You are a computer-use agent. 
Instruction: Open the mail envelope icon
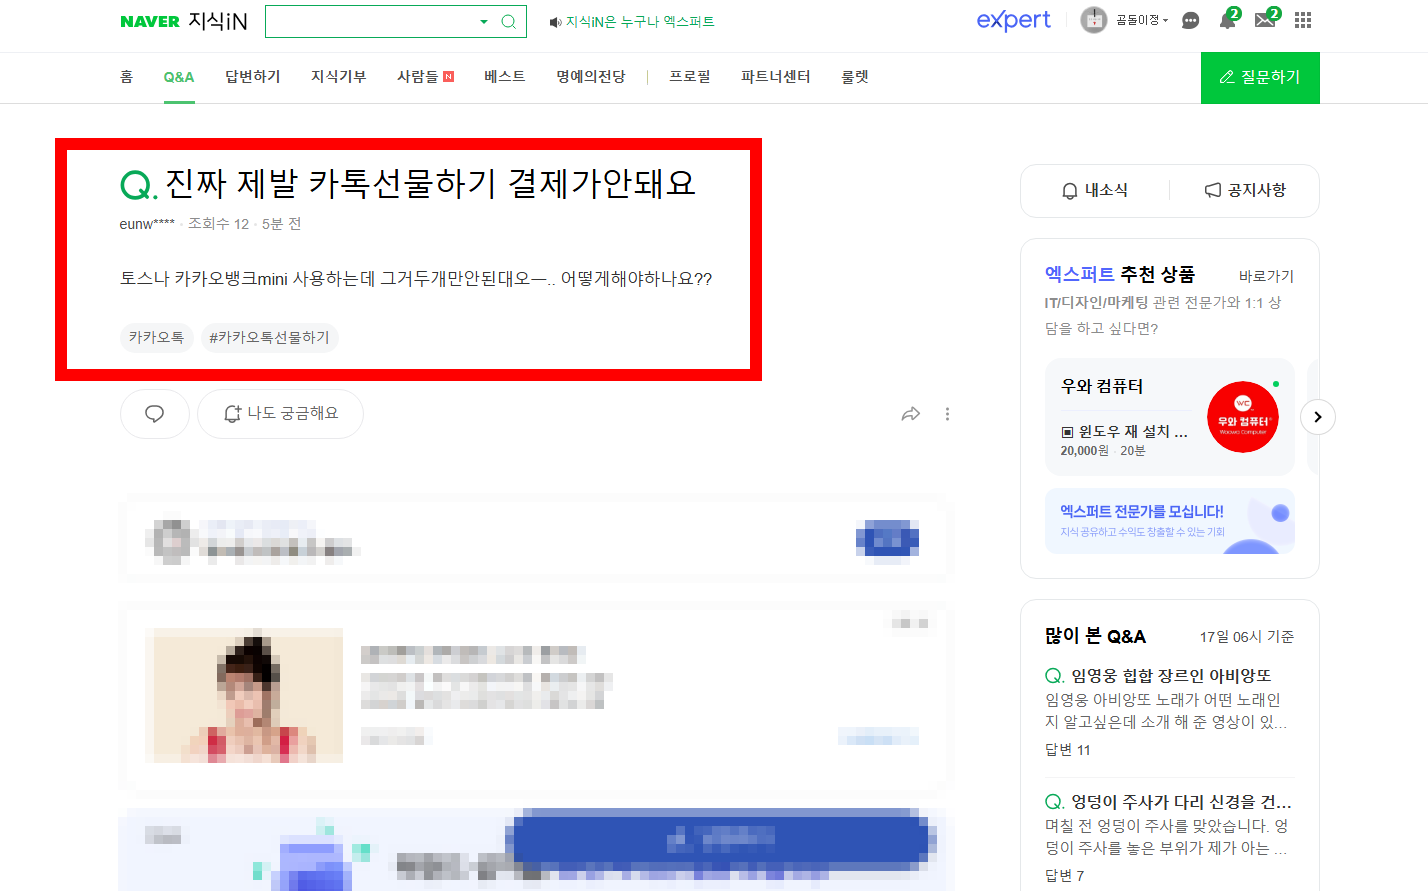coord(1266,20)
